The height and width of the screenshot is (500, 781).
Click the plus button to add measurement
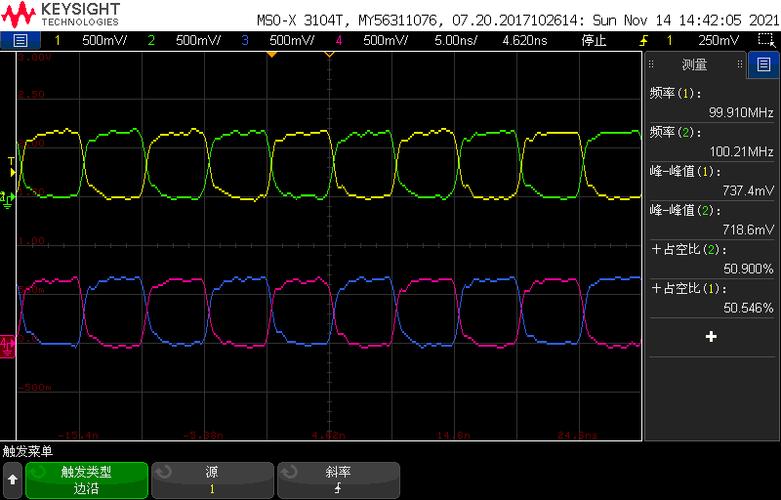711,337
